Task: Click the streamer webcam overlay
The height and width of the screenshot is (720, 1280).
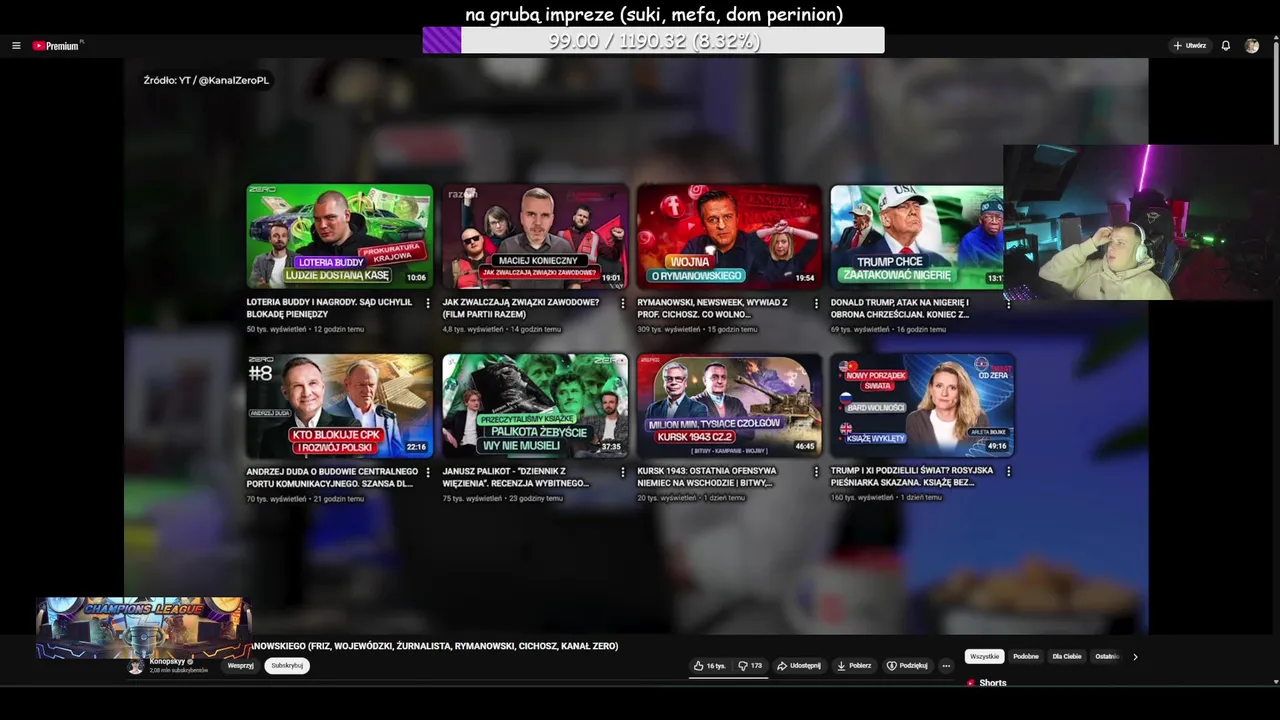Action: (x=1141, y=222)
